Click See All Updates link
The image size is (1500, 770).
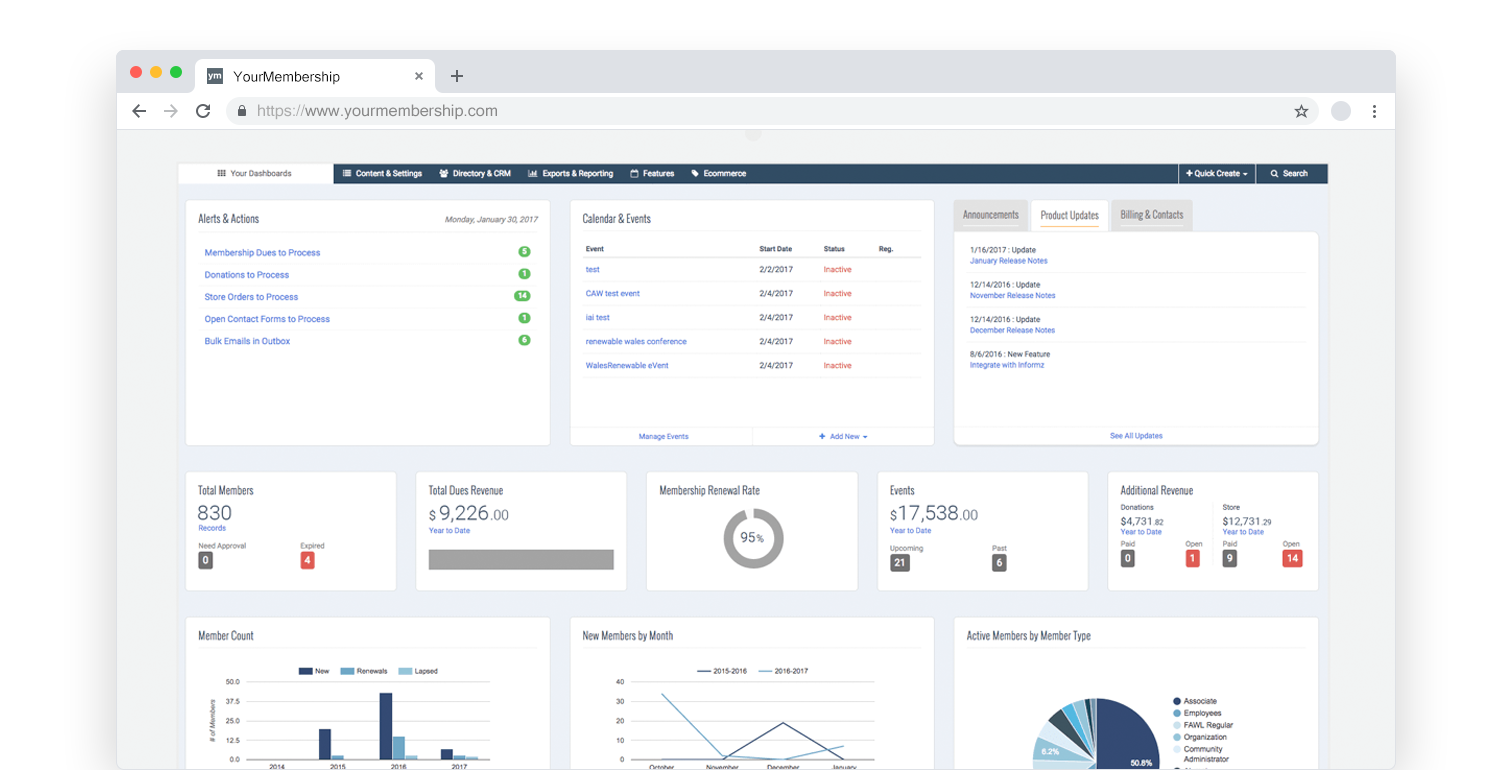pos(1136,436)
